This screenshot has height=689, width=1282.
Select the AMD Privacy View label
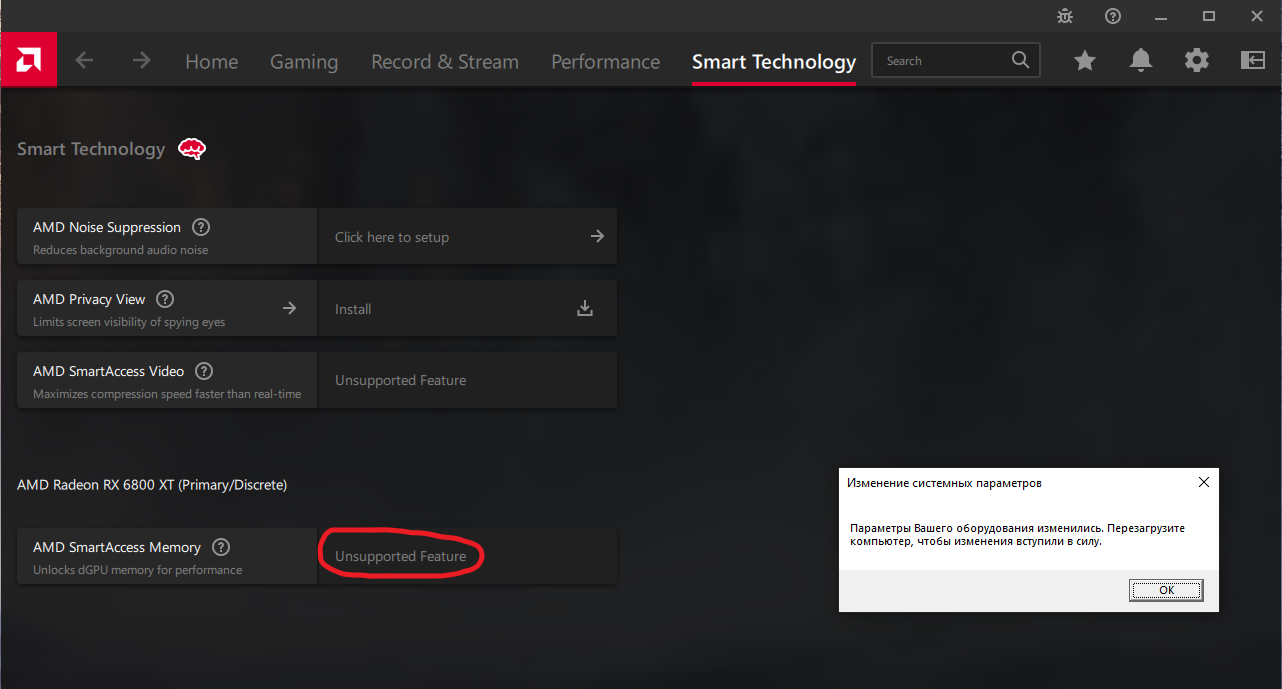(x=89, y=299)
